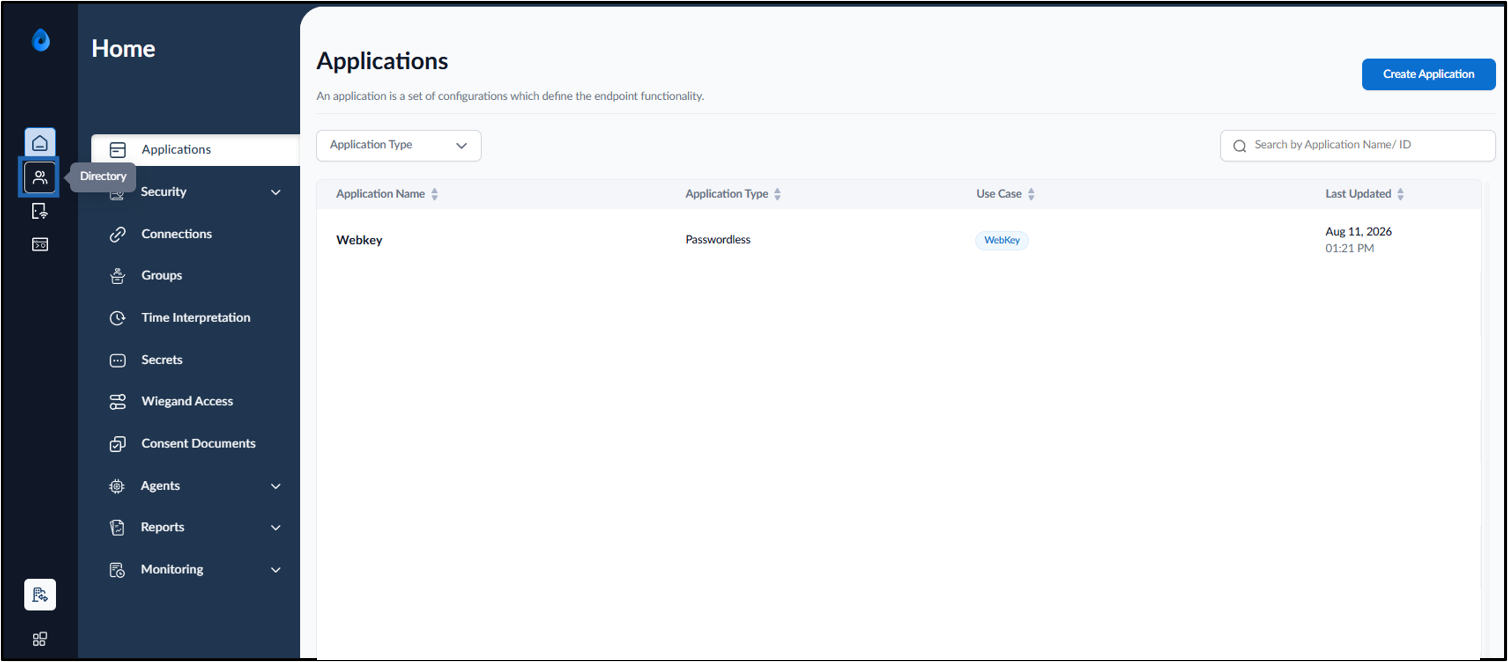Open Time Interpretation in the sidebar
The image size is (1508, 662).
196,318
